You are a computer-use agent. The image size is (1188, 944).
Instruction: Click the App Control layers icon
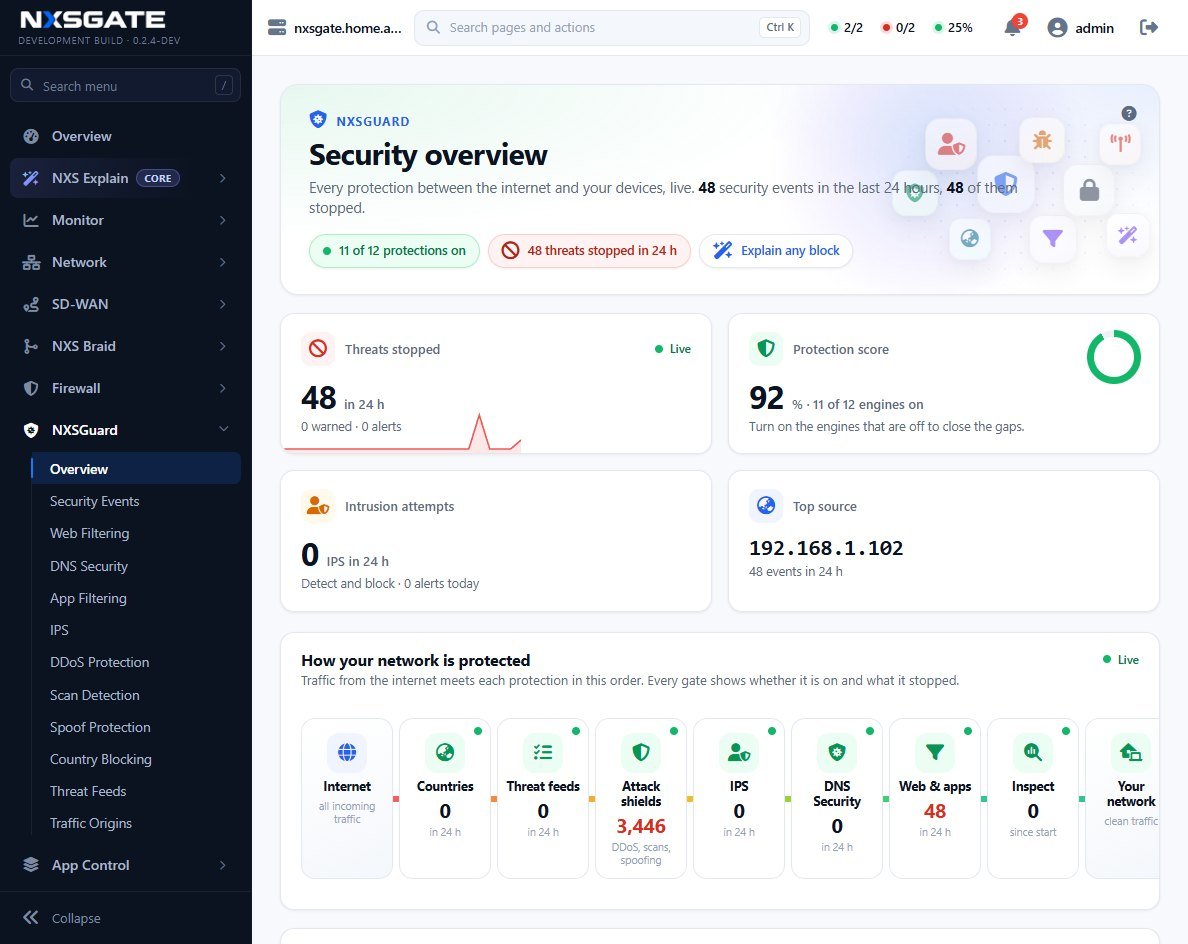(31, 865)
